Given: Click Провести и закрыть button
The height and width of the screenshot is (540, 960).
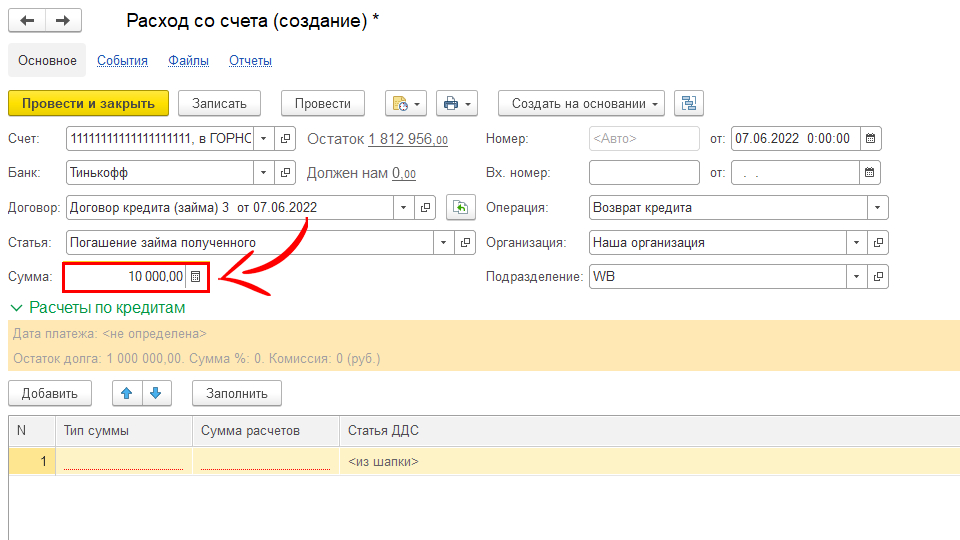Looking at the screenshot, I should [x=88, y=103].
